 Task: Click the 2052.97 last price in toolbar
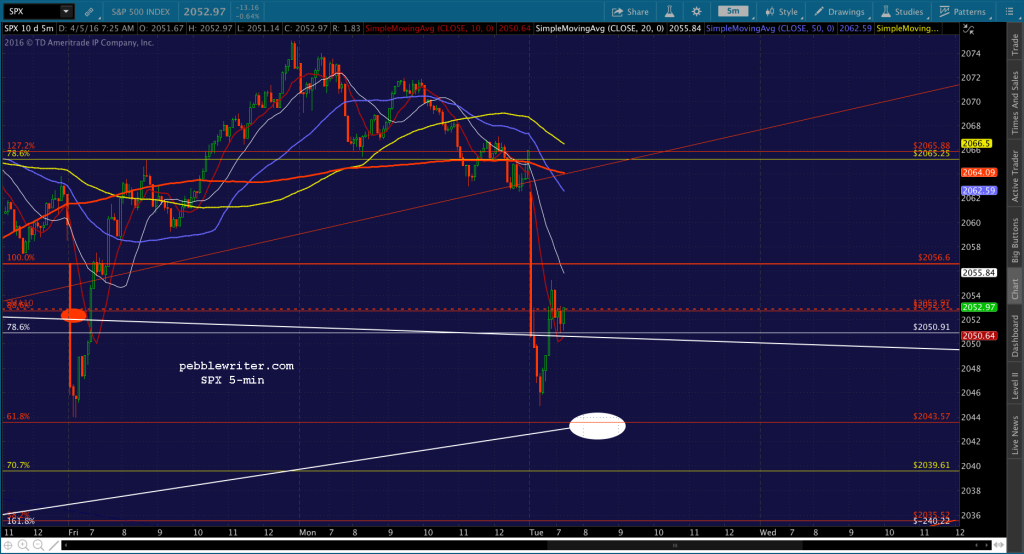click(204, 12)
